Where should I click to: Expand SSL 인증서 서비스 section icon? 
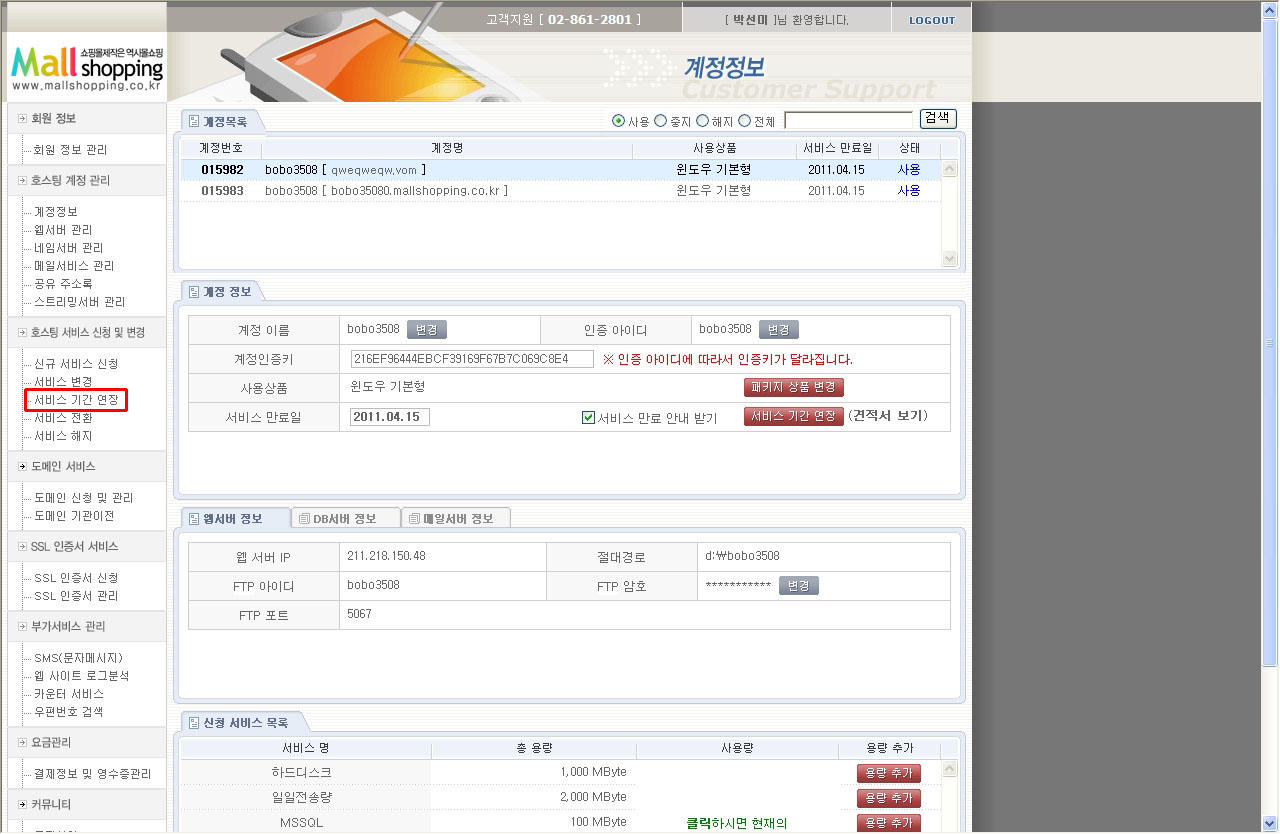pyautogui.click(x=22, y=547)
